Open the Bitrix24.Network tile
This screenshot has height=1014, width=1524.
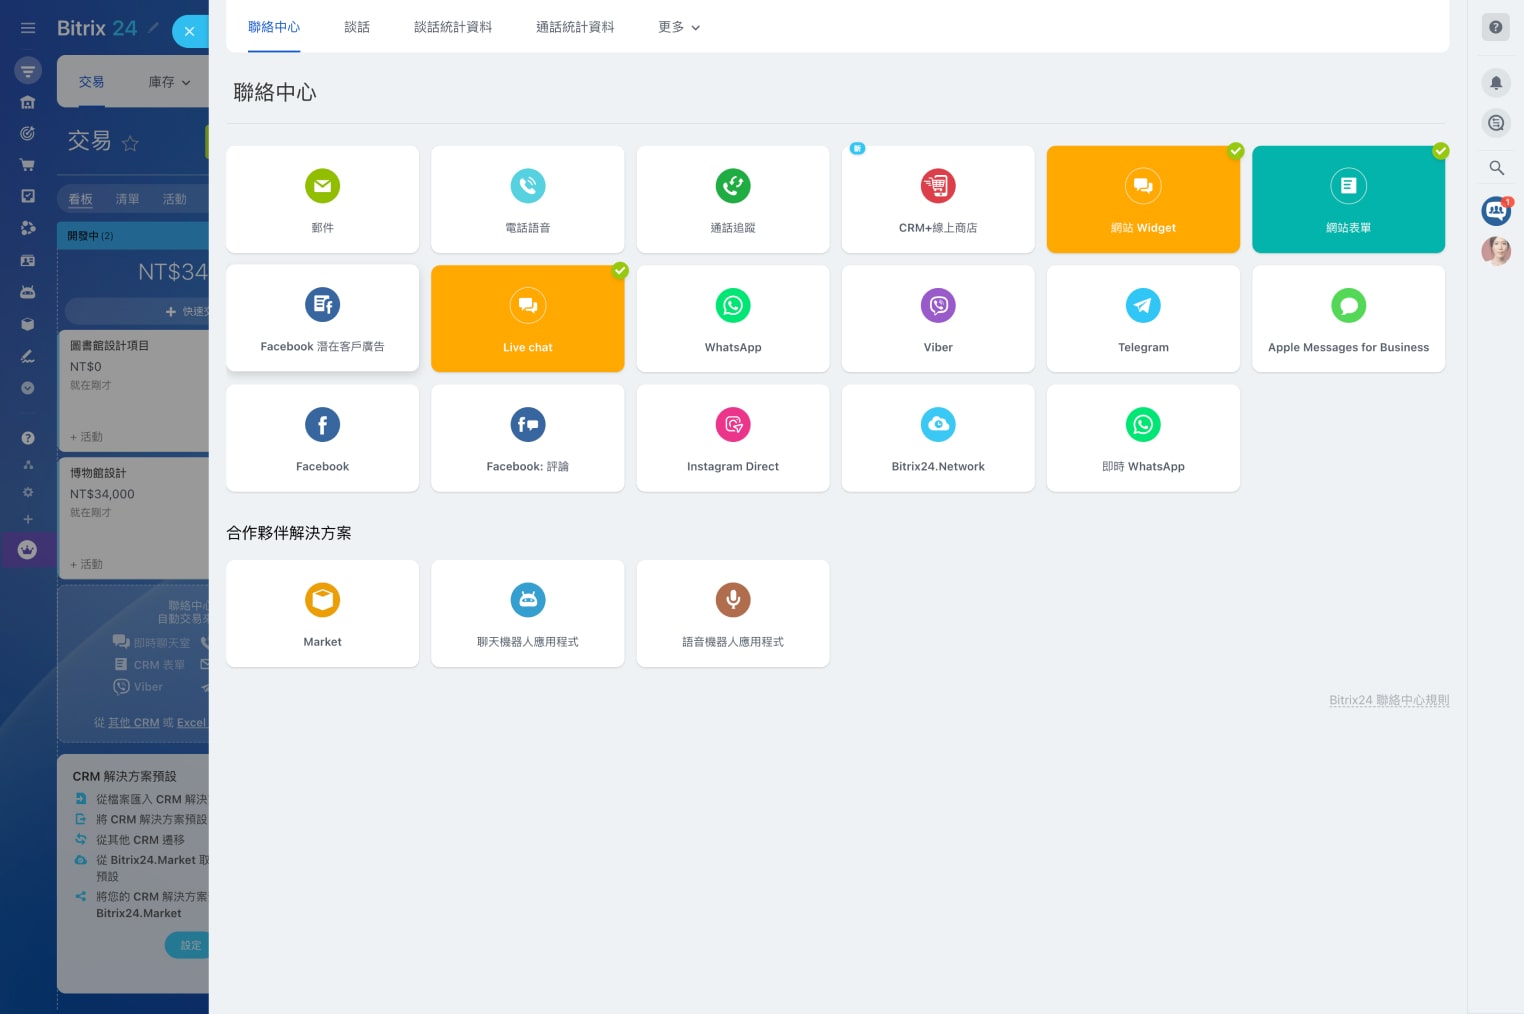[938, 438]
